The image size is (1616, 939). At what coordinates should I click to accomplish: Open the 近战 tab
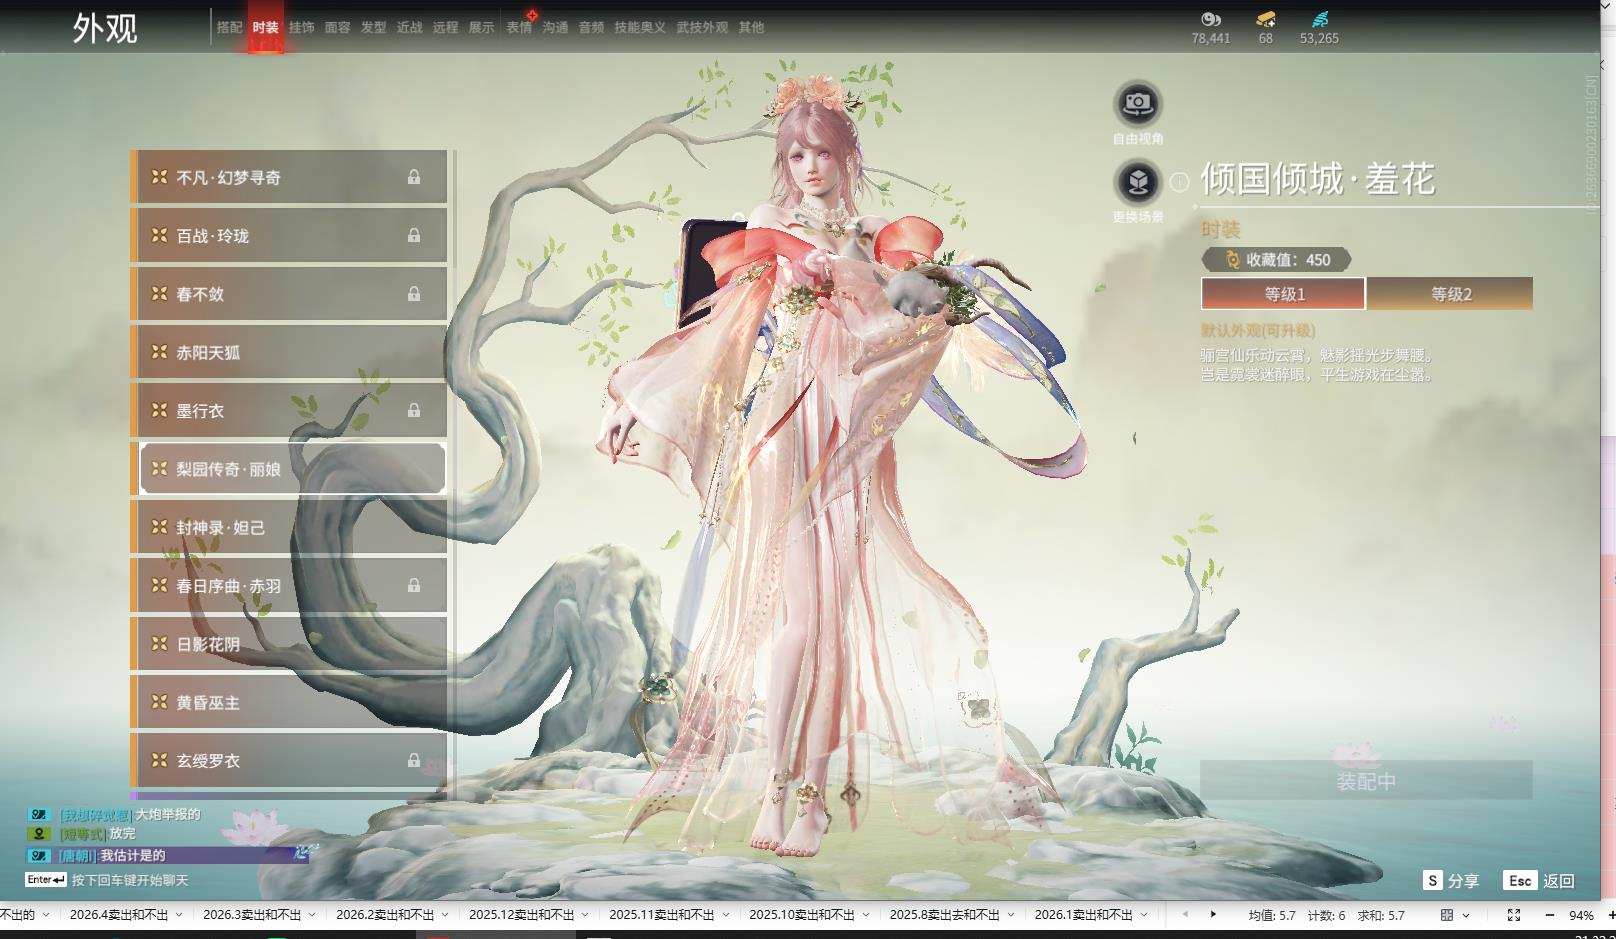coord(410,28)
